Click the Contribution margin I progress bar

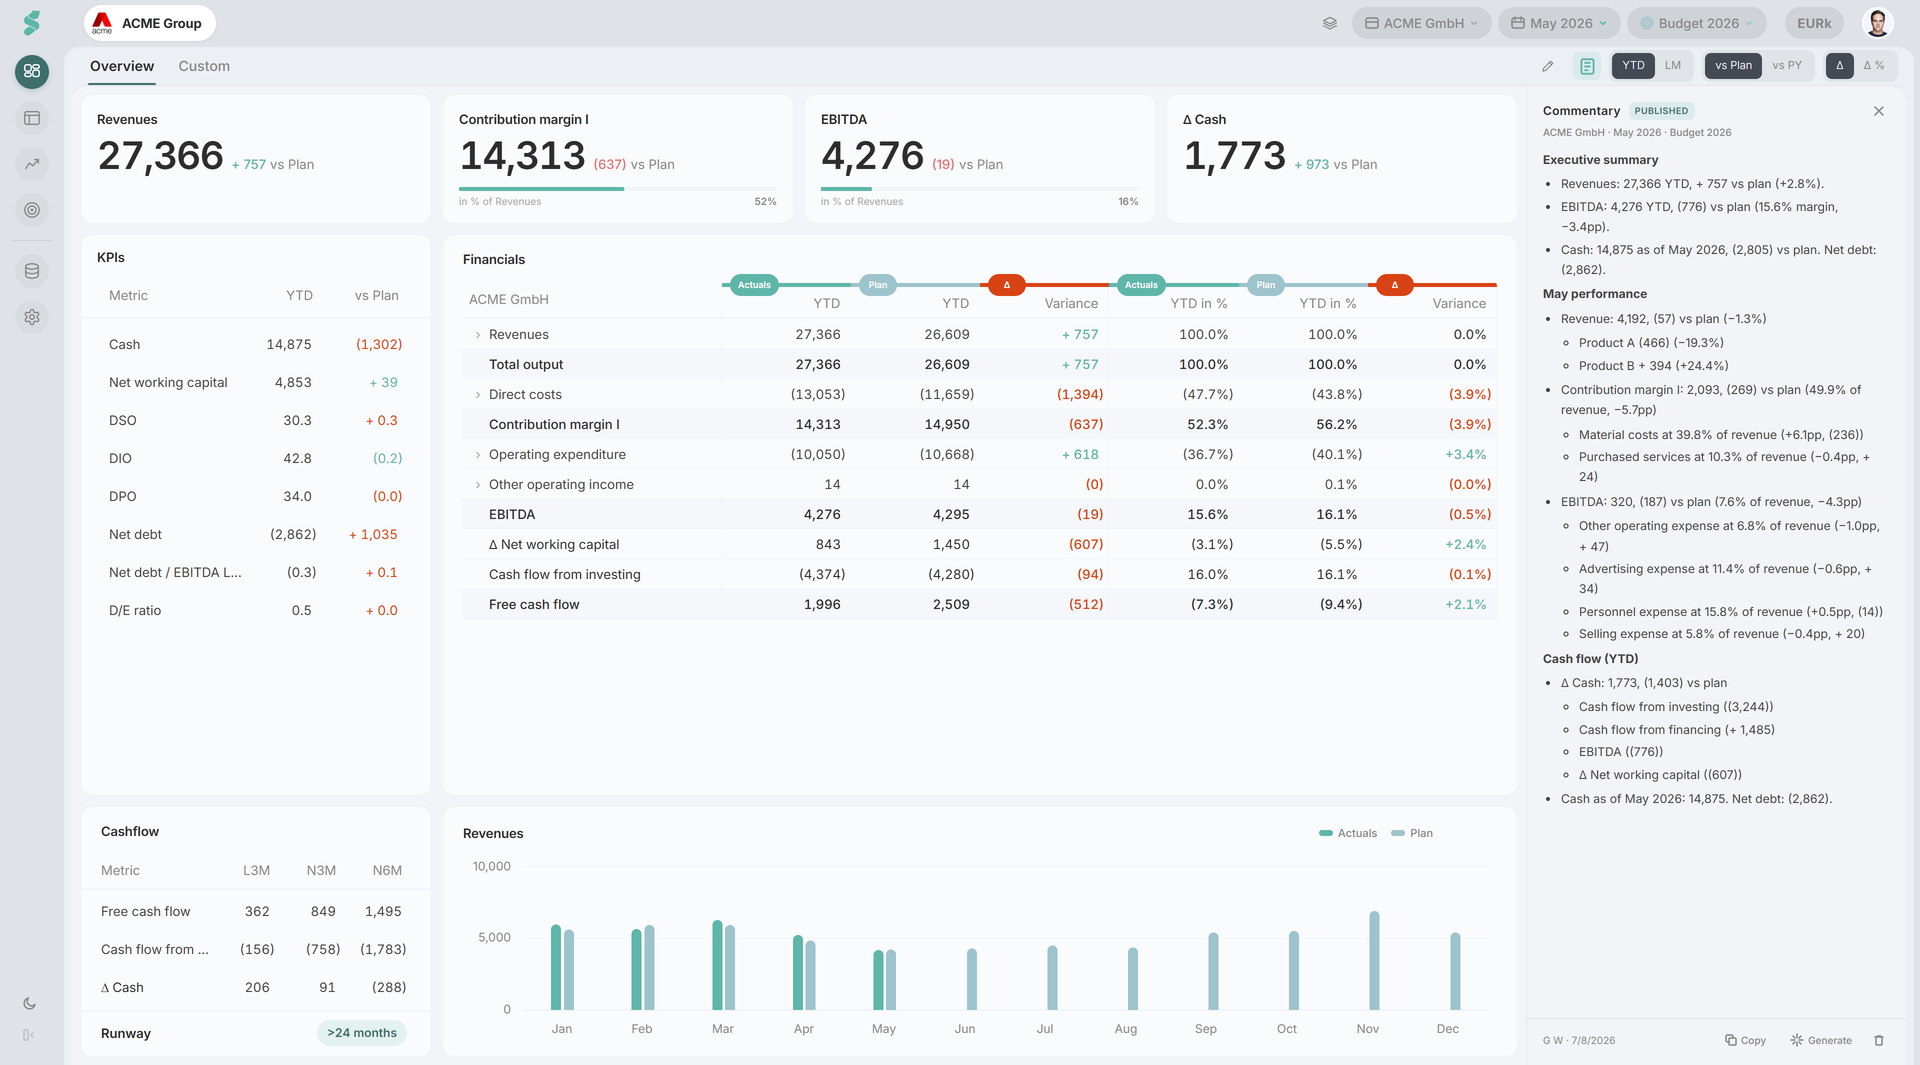point(617,188)
